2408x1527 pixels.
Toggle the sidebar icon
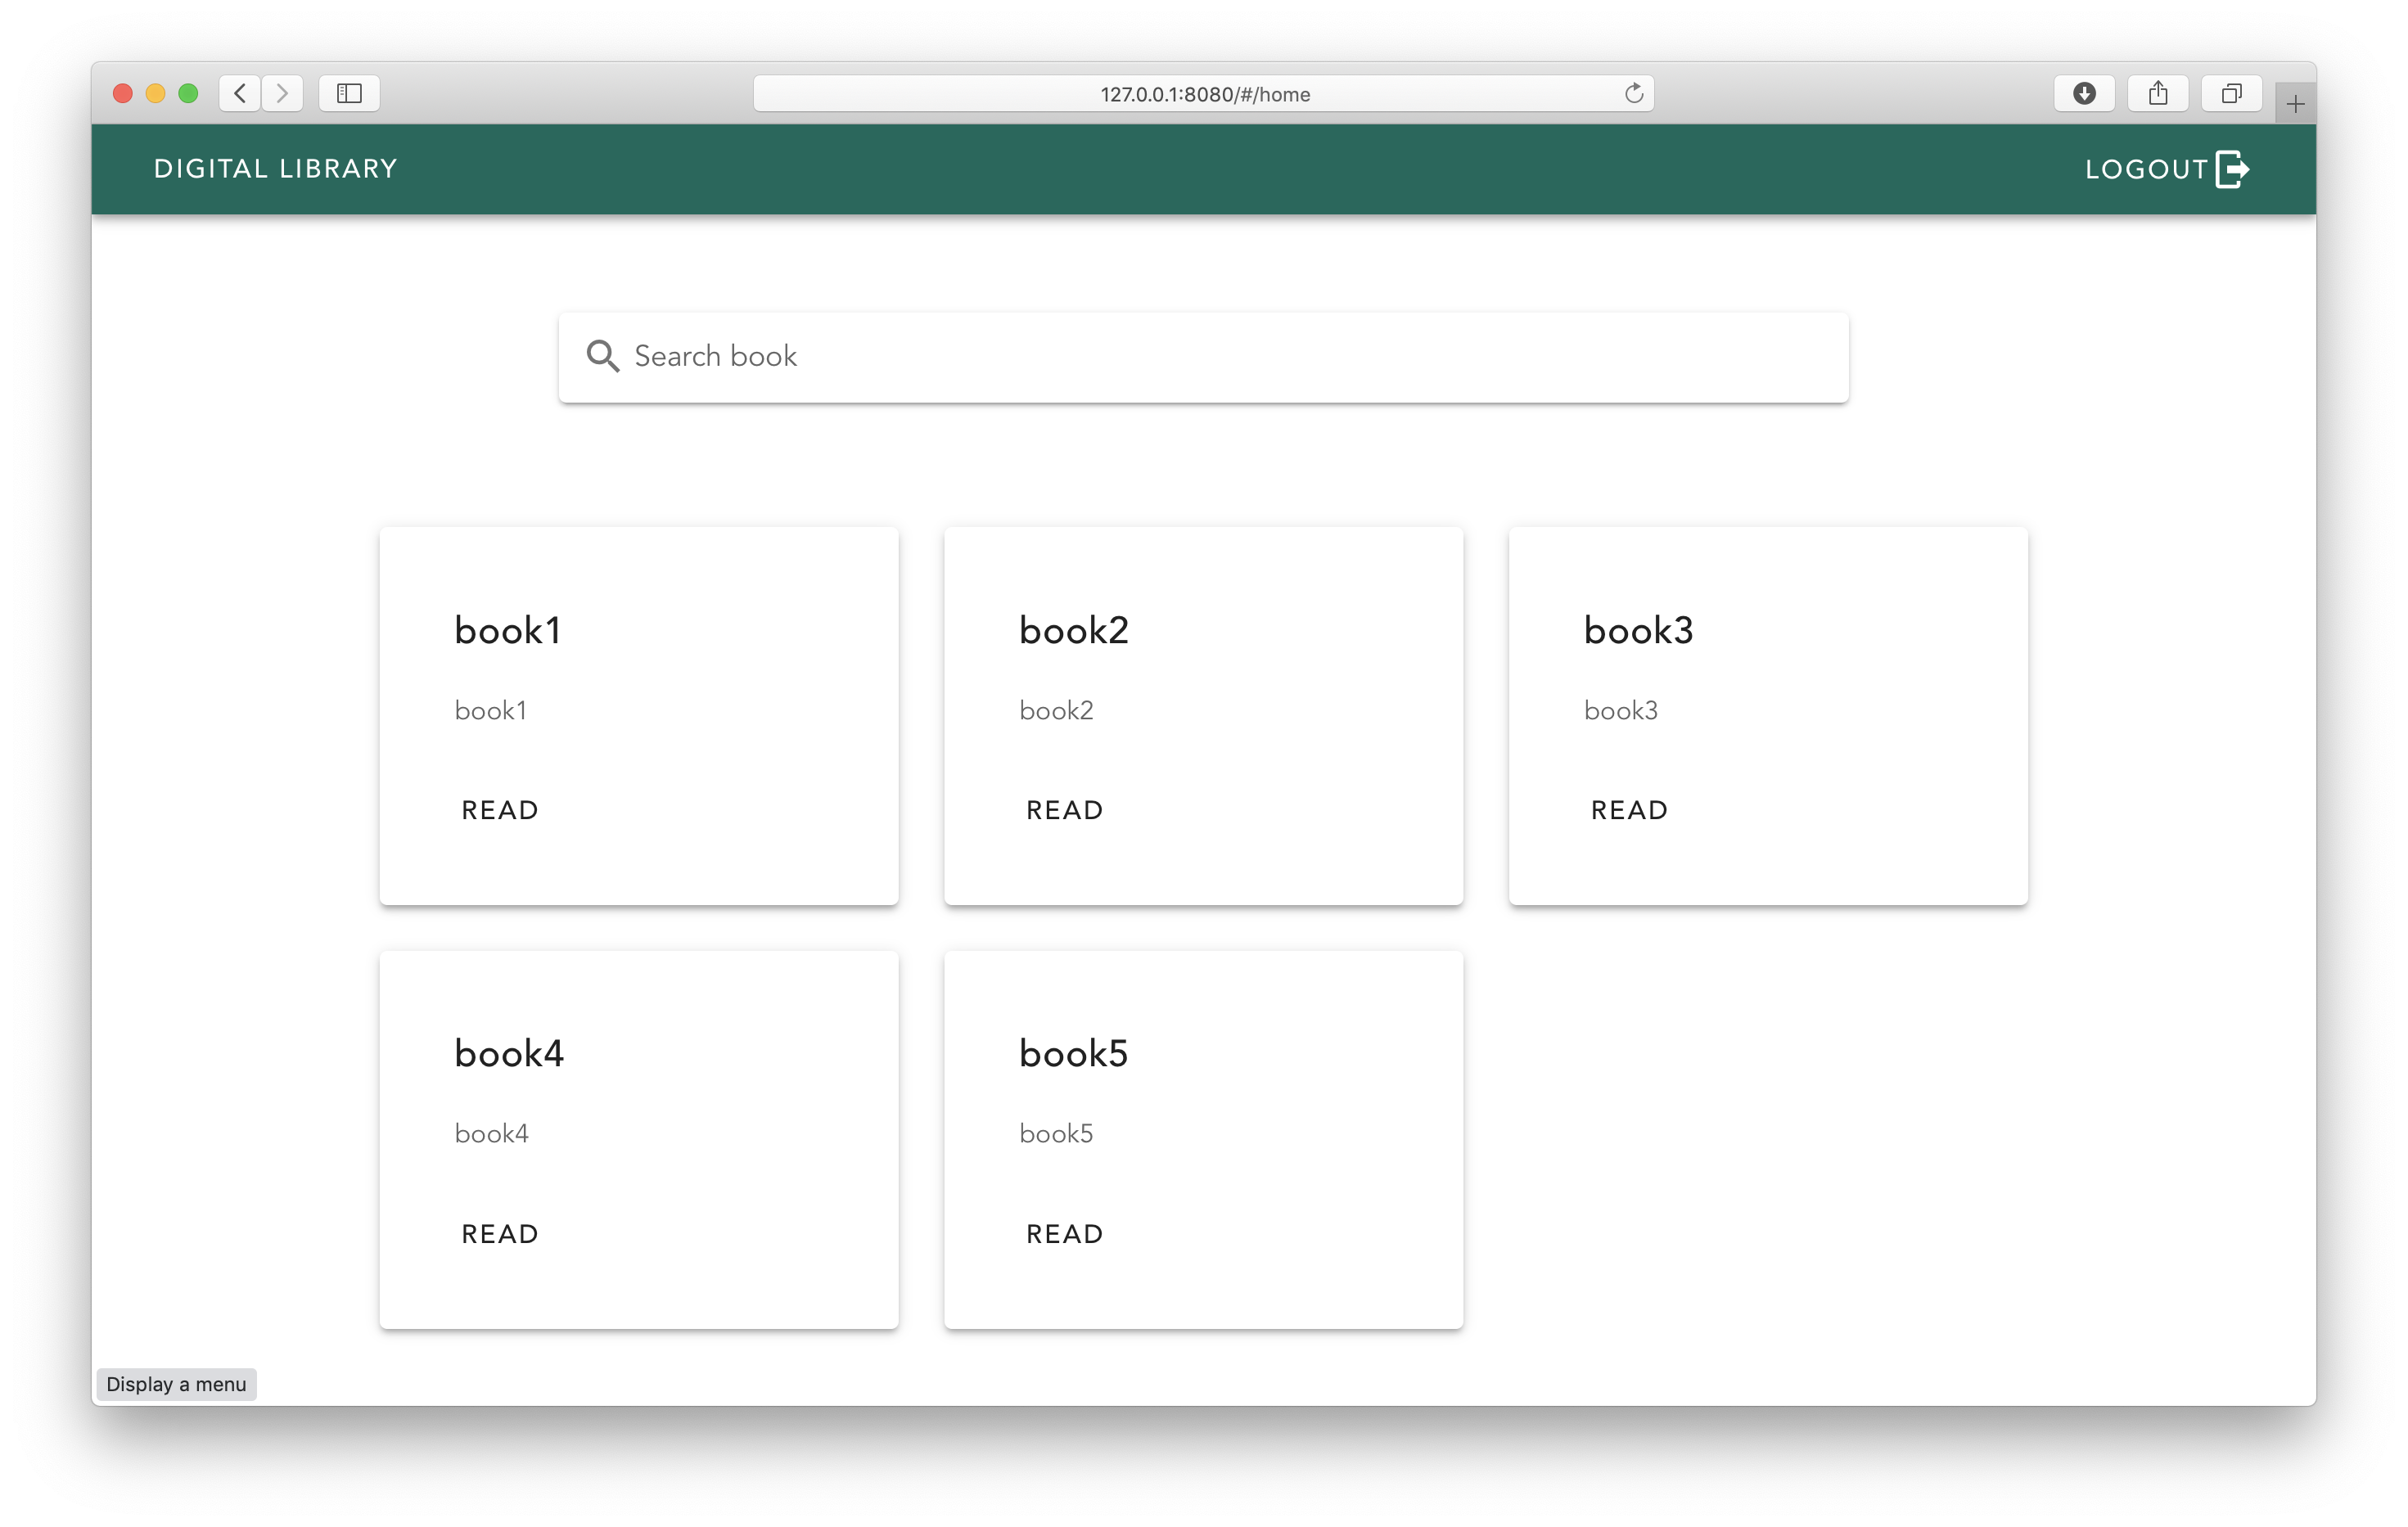click(349, 94)
